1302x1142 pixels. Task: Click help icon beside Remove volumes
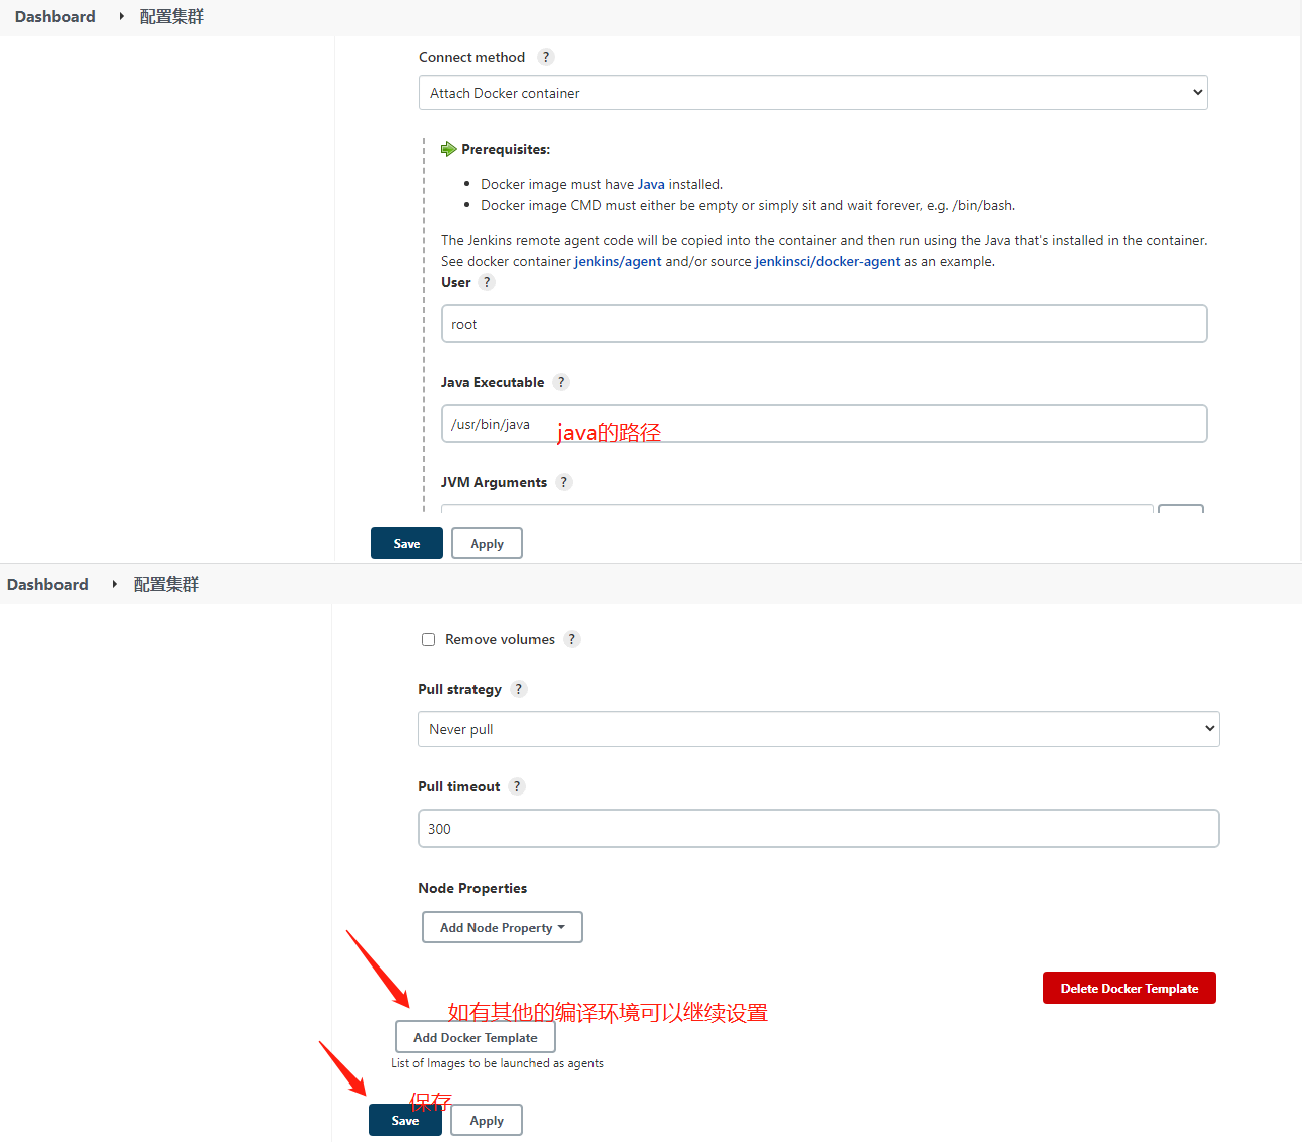[572, 639]
